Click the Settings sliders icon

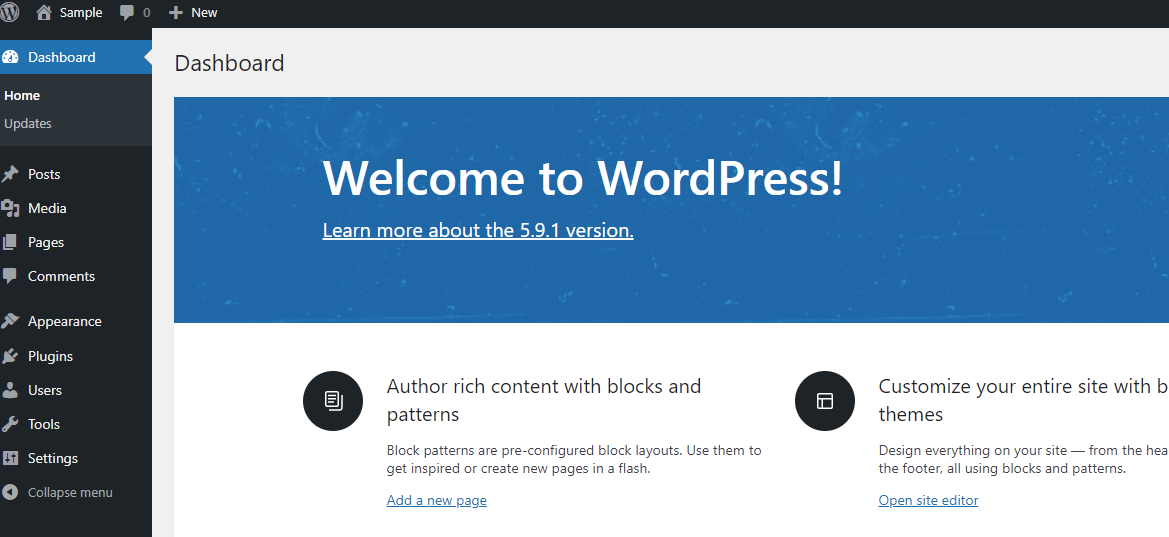coord(10,458)
